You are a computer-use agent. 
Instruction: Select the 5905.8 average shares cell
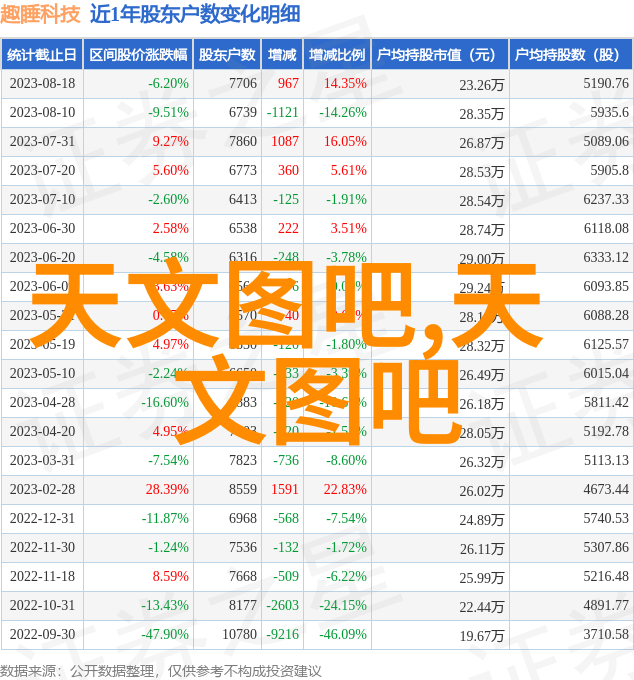[x=609, y=170]
